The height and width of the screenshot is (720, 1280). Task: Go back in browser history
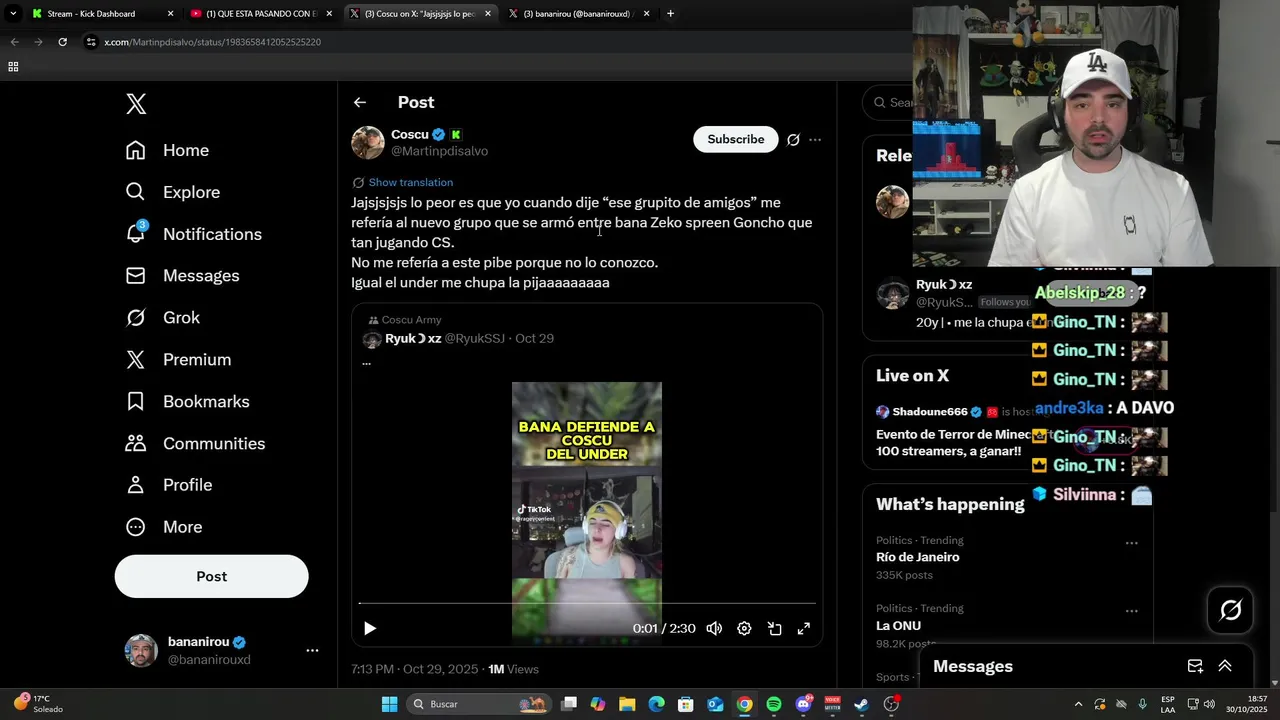pos(14,42)
